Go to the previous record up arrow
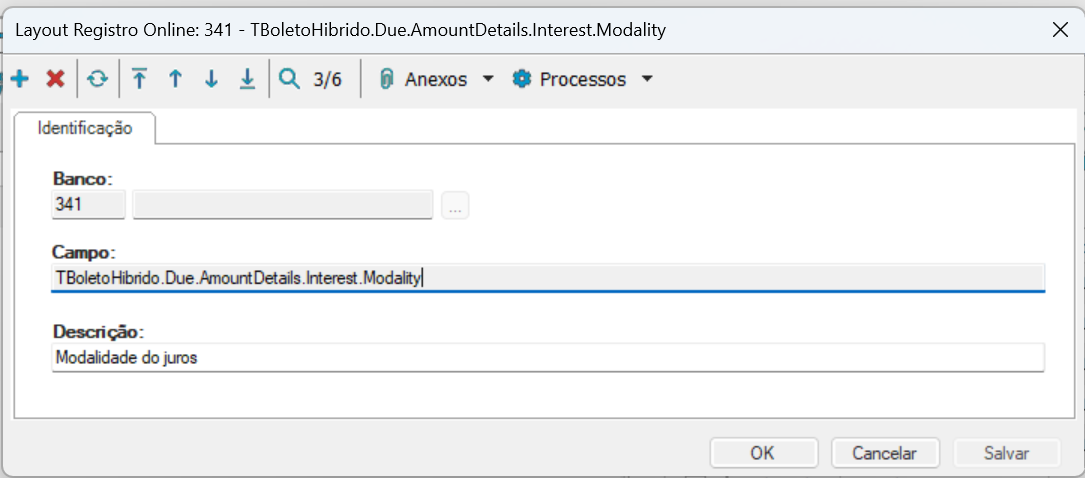 click(175, 79)
